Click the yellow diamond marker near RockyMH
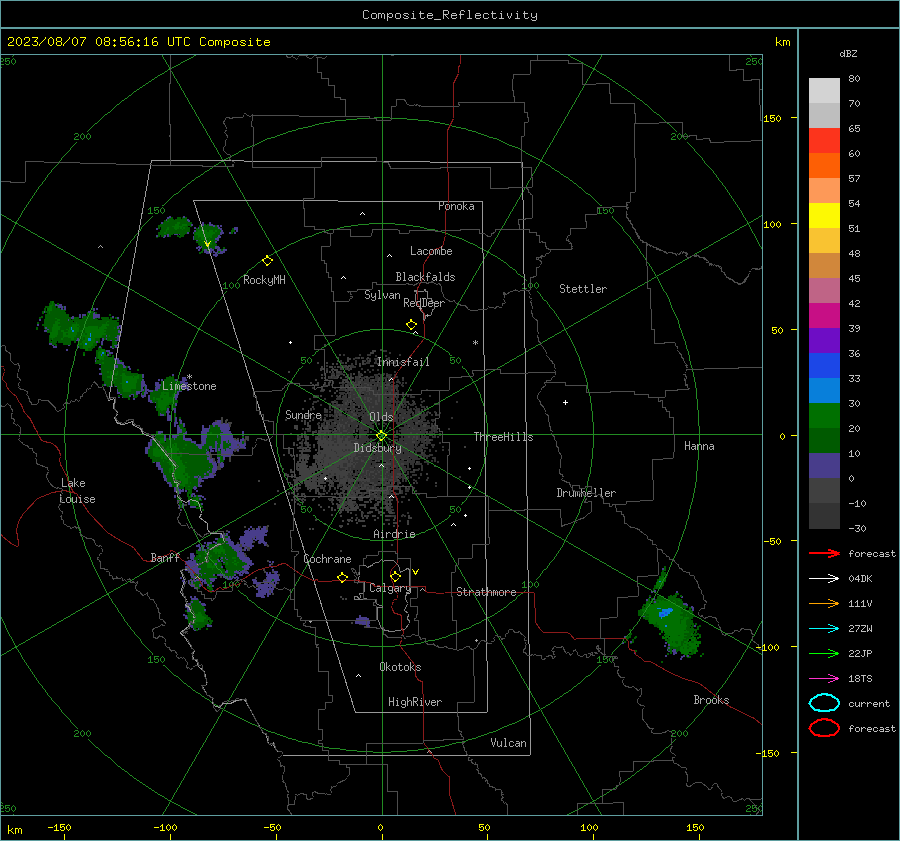This screenshot has width=900, height=841. pyautogui.click(x=267, y=261)
